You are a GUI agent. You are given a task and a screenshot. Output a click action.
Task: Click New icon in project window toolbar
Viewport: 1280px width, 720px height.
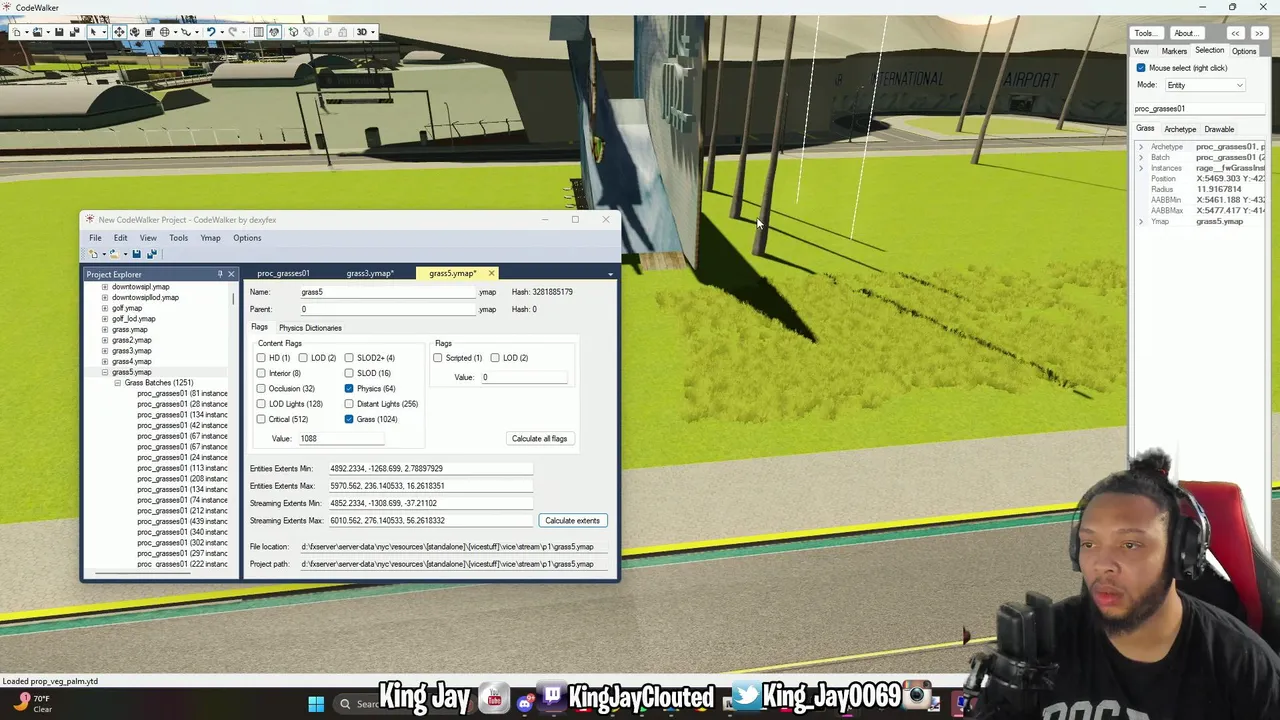(93, 254)
